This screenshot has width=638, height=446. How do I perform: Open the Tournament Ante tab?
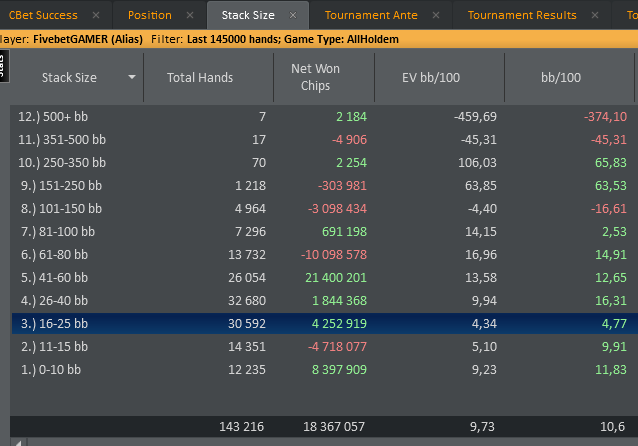[373, 16]
